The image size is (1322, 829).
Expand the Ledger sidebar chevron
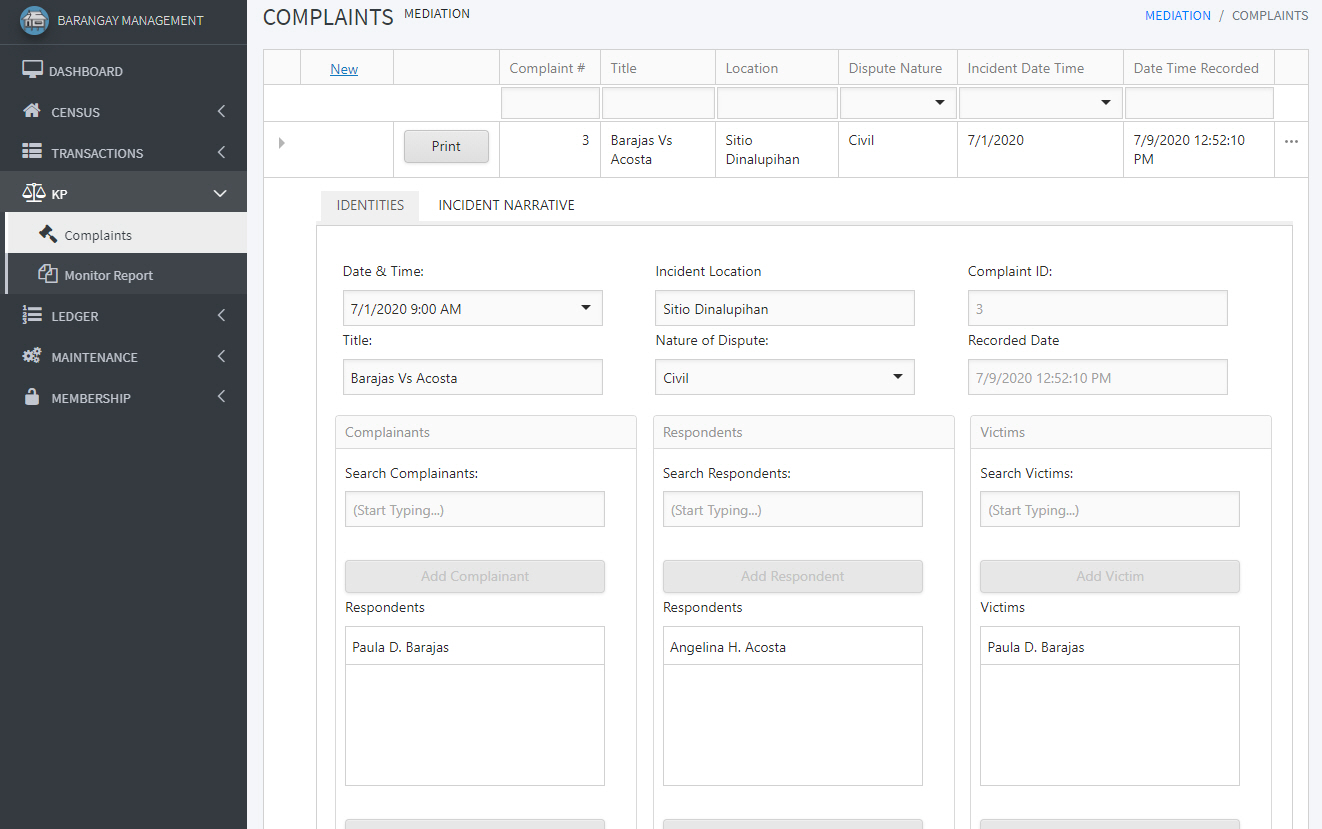tap(221, 315)
